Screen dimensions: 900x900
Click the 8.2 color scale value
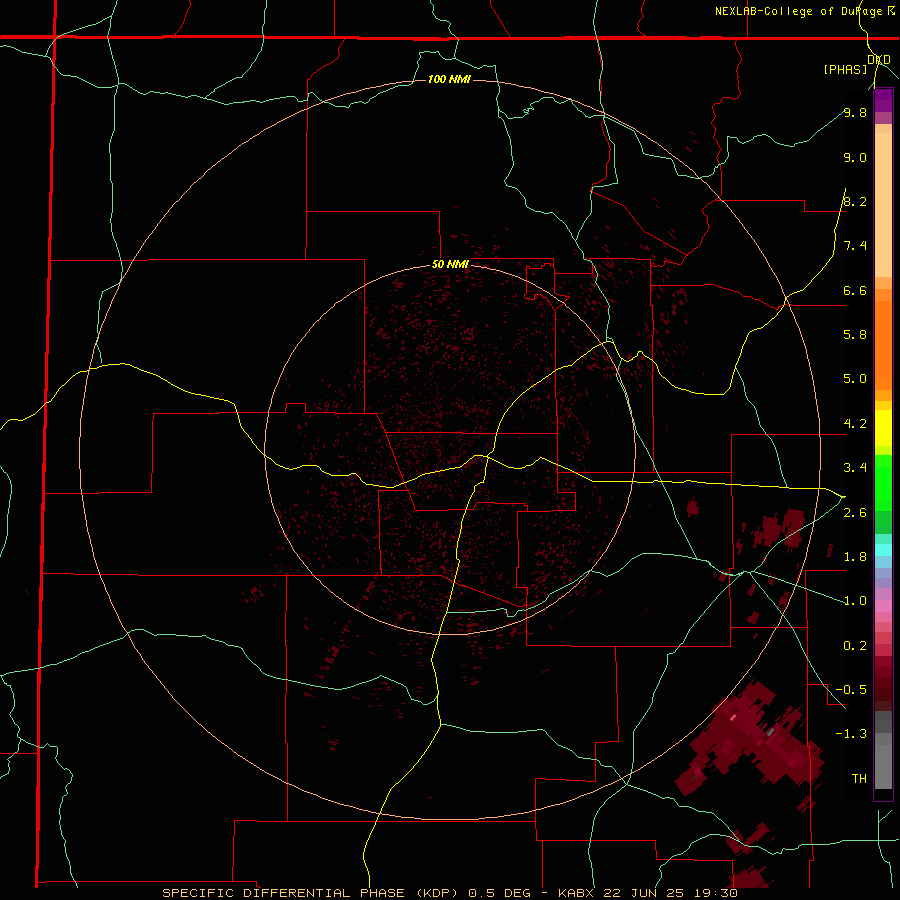855,201
